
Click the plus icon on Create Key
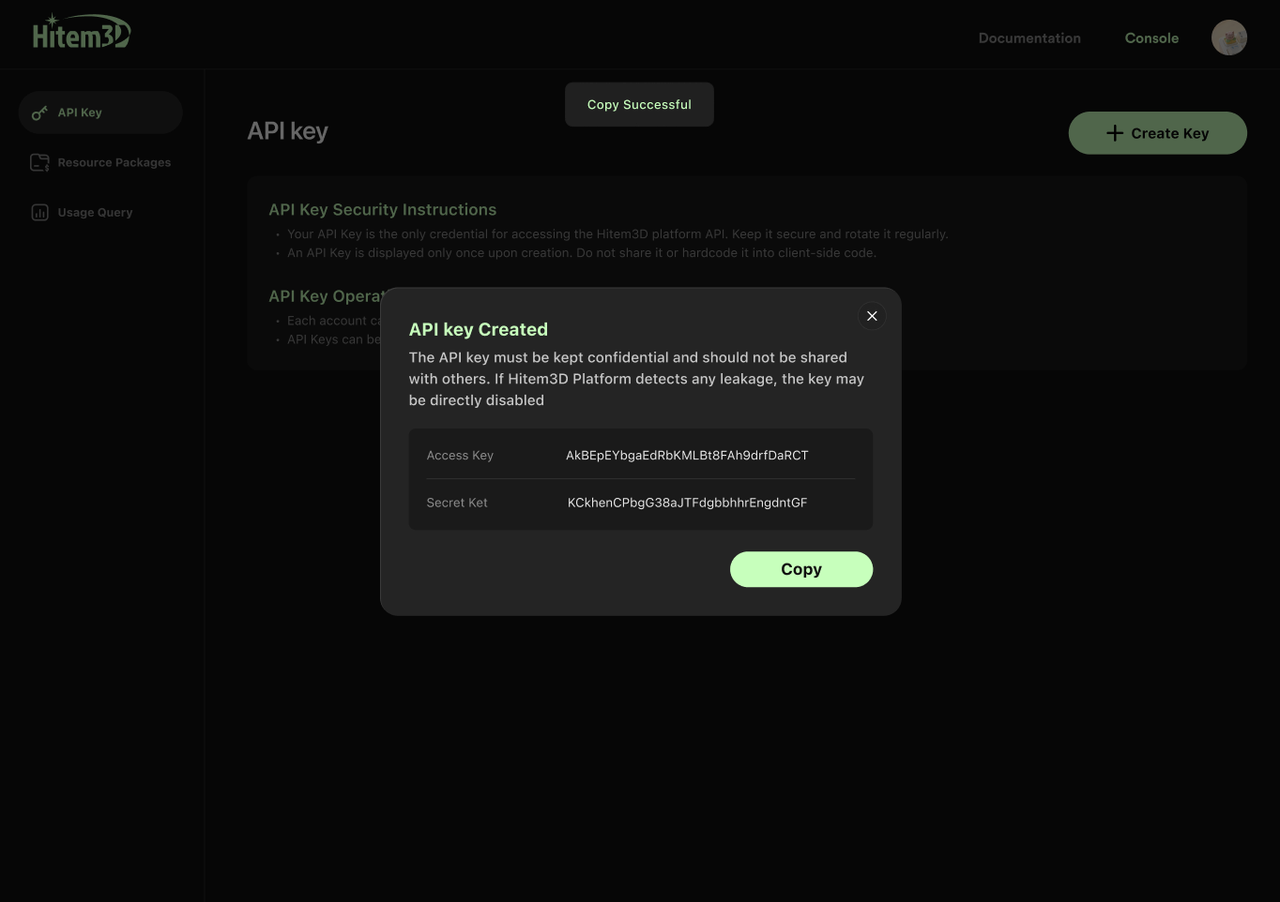[1114, 133]
